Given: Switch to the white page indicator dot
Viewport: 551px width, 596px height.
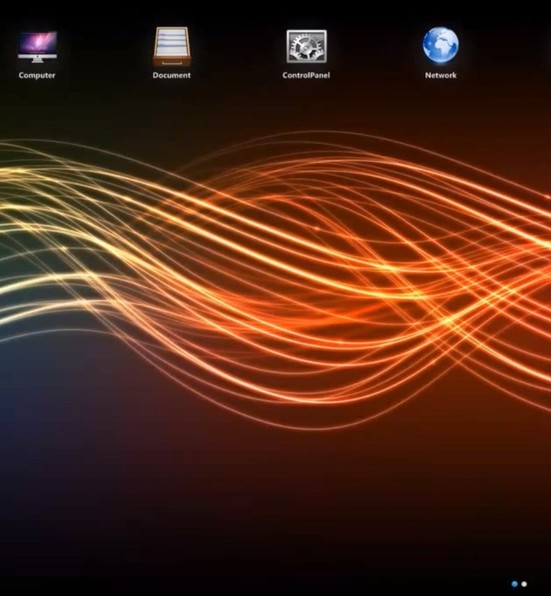Looking at the screenshot, I should (524, 584).
